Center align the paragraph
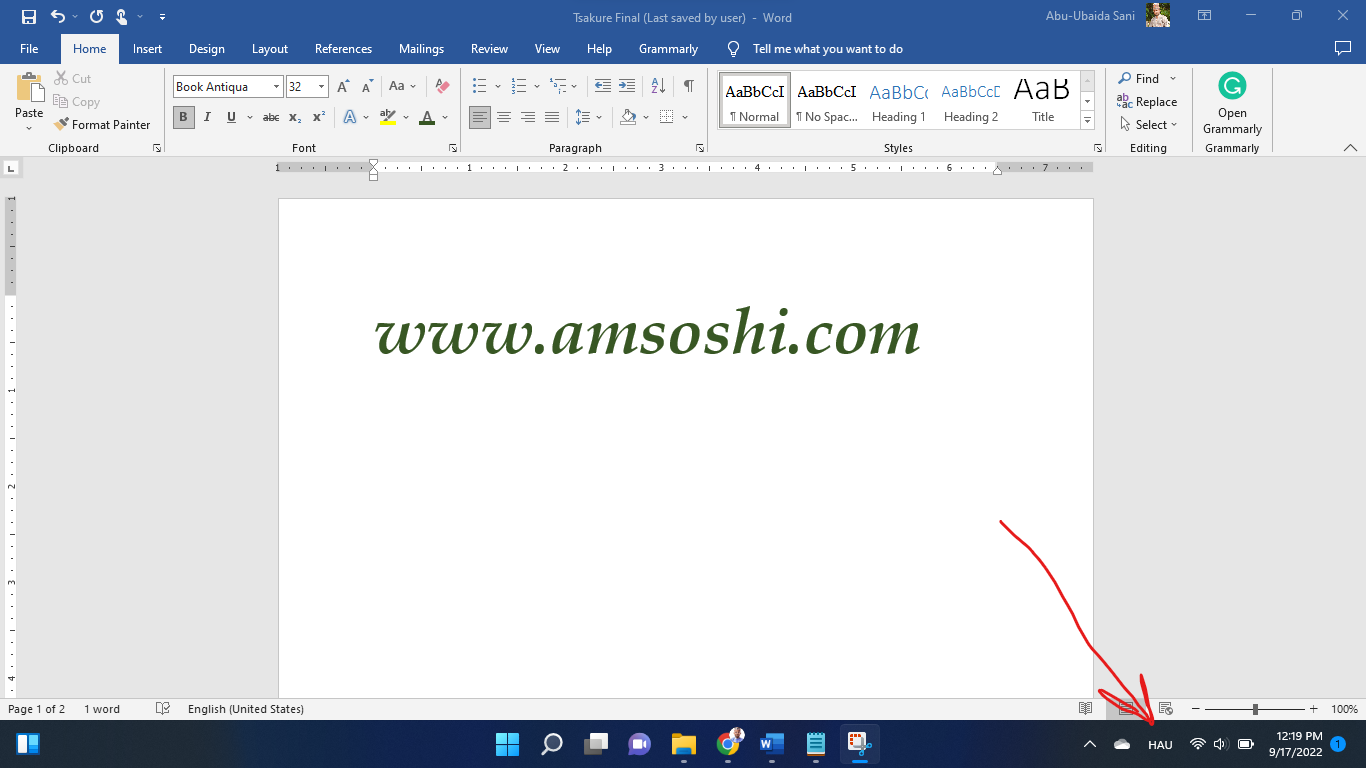The height and width of the screenshot is (768, 1366). click(504, 117)
